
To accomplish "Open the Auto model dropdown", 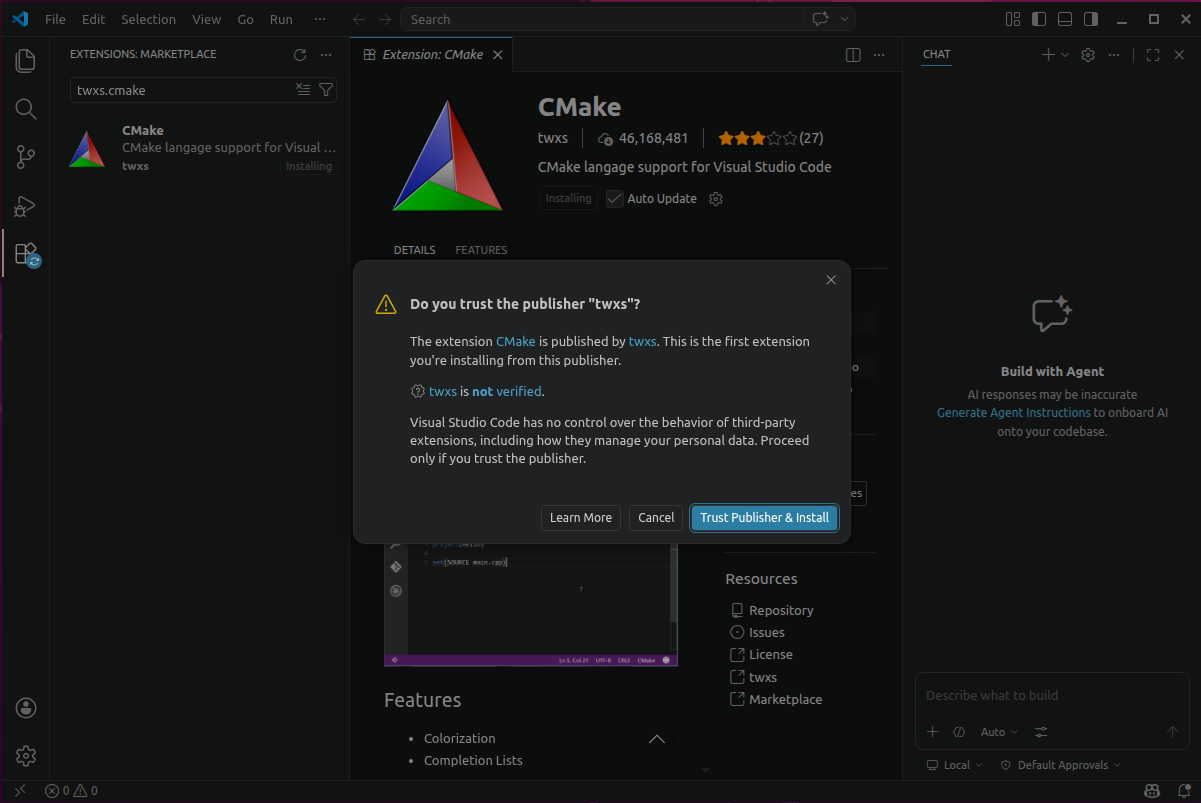I will [x=999, y=732].
